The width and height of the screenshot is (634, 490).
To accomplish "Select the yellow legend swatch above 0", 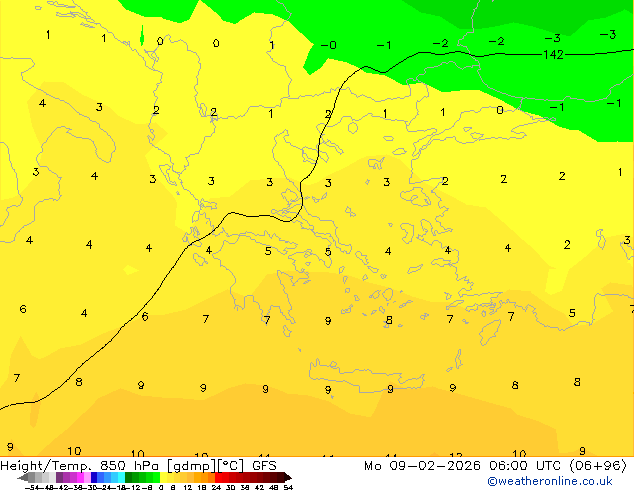I will [x=163, y=477].
